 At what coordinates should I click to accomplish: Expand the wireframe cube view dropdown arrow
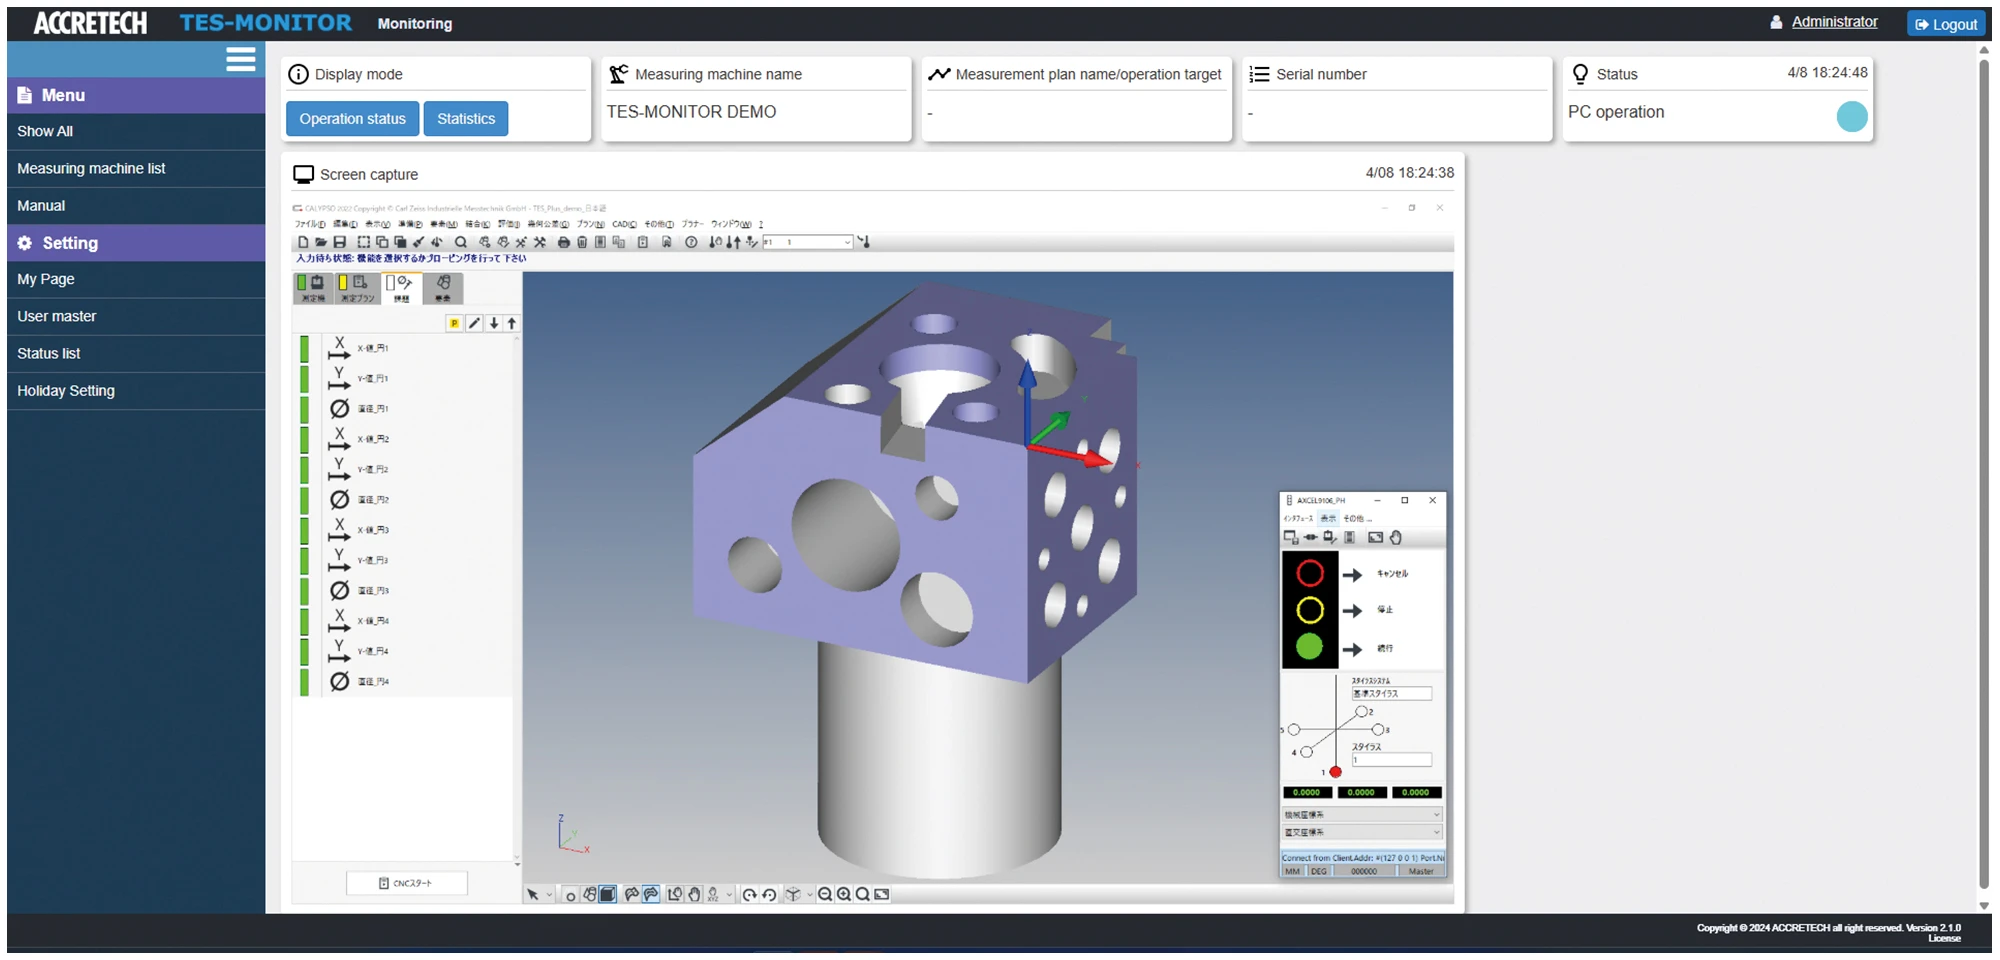tap(810, 894)
